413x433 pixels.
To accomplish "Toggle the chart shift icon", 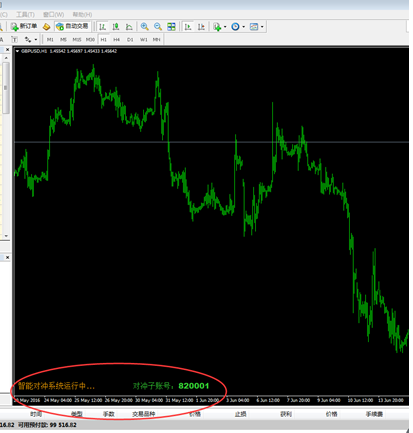I will tap(201, 27).
